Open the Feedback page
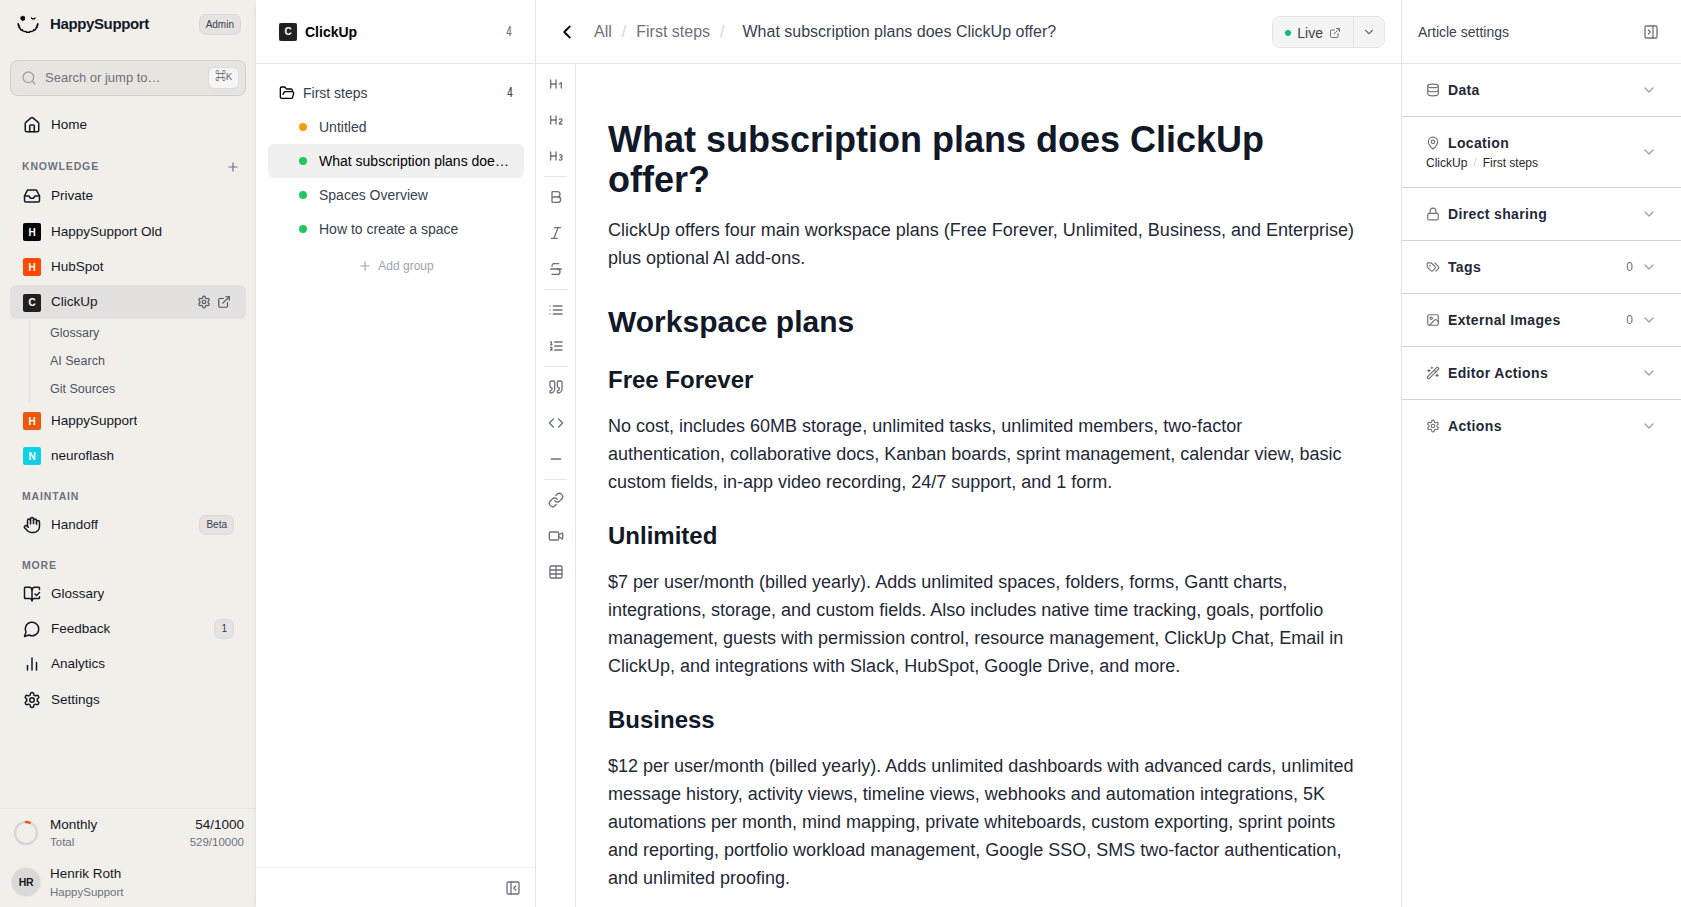 pyautogui.click(x=128, y=629)
